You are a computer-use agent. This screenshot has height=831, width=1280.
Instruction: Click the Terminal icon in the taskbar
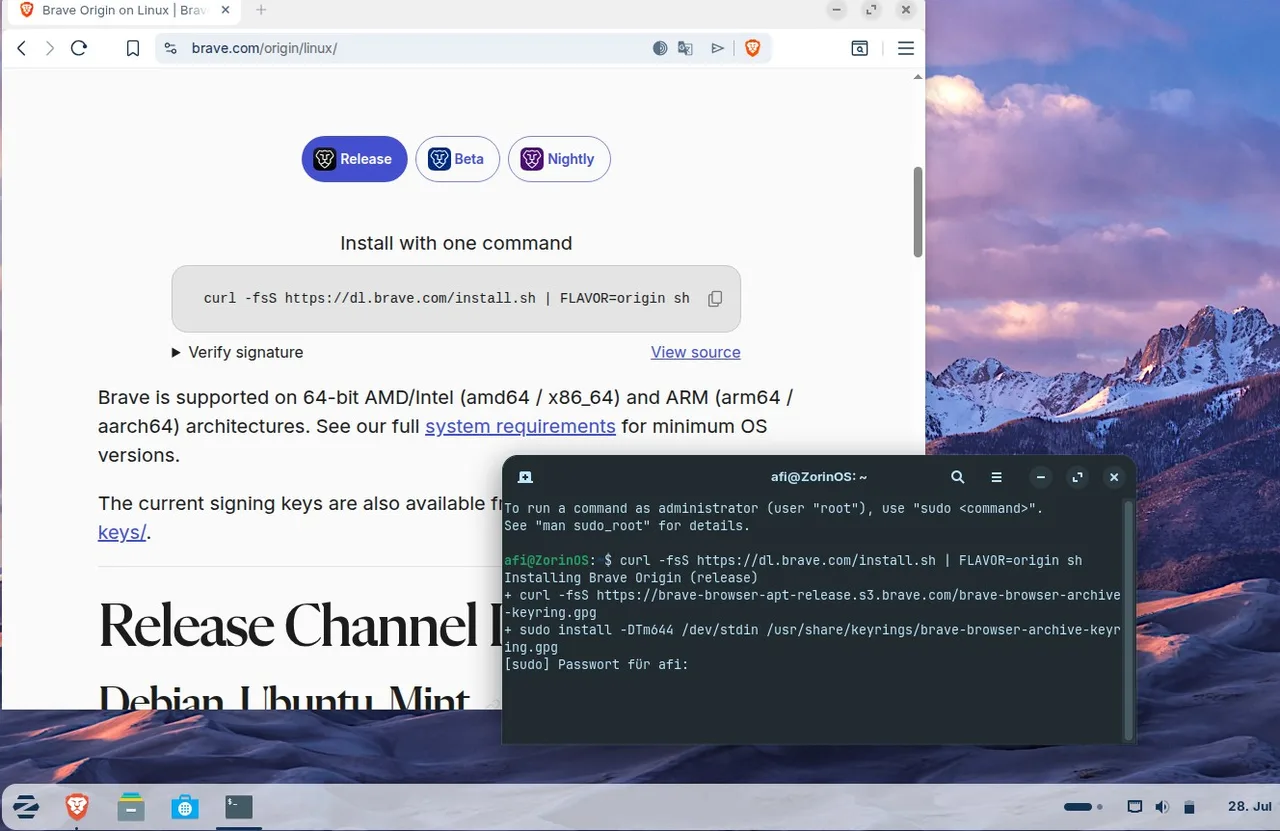238,806
